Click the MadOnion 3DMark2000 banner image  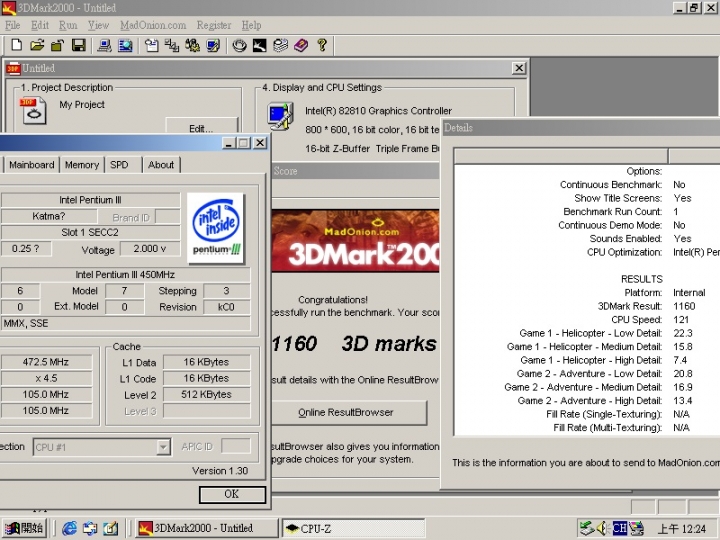click(x=355, y=241)
